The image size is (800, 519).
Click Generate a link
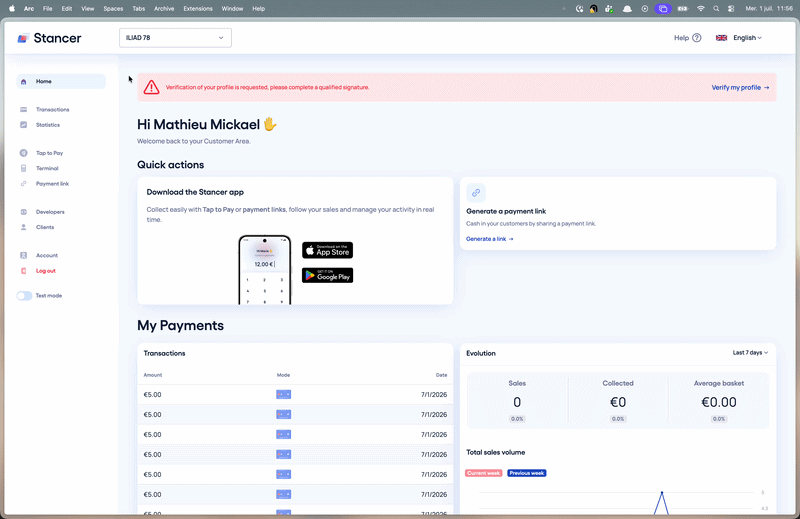(489, 239)
